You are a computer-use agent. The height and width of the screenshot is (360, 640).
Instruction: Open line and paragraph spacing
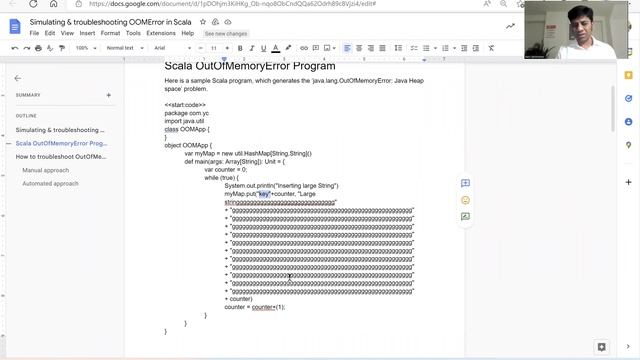398,48
